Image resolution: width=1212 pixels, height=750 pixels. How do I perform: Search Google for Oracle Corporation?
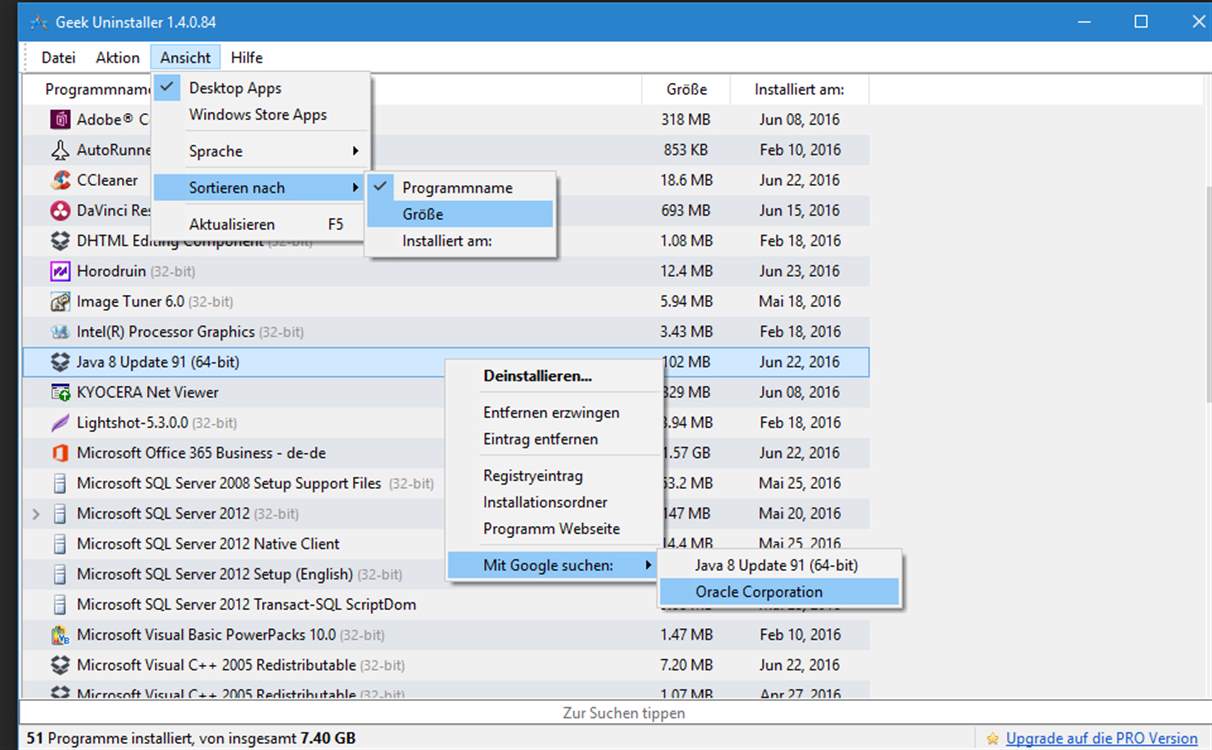[x=779, y=592]
